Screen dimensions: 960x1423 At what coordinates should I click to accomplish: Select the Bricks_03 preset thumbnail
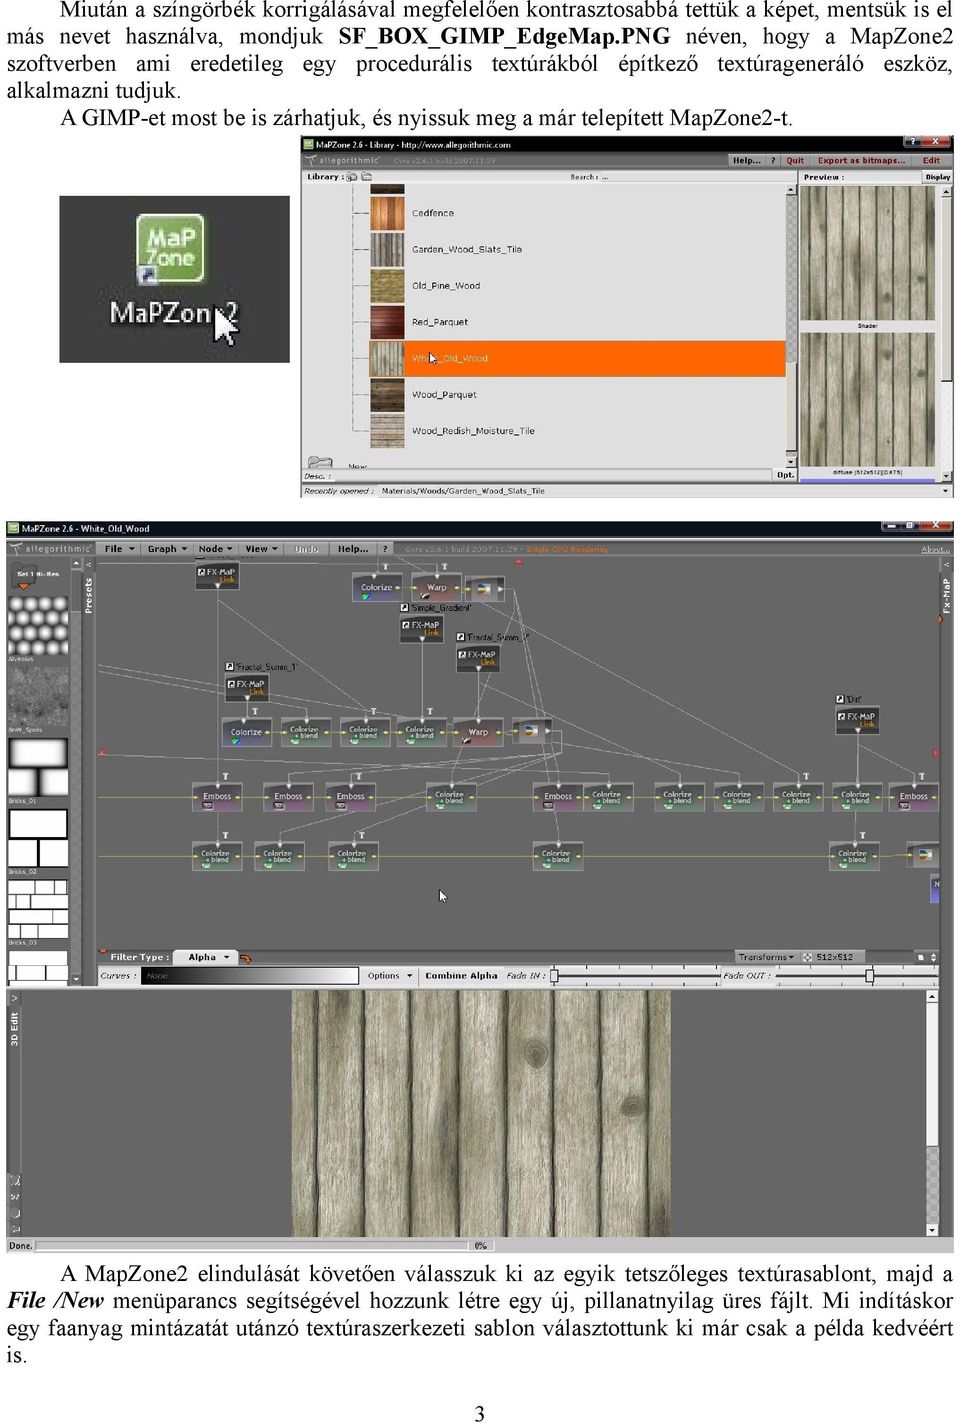pyautogui.click(x=38, y=909)
